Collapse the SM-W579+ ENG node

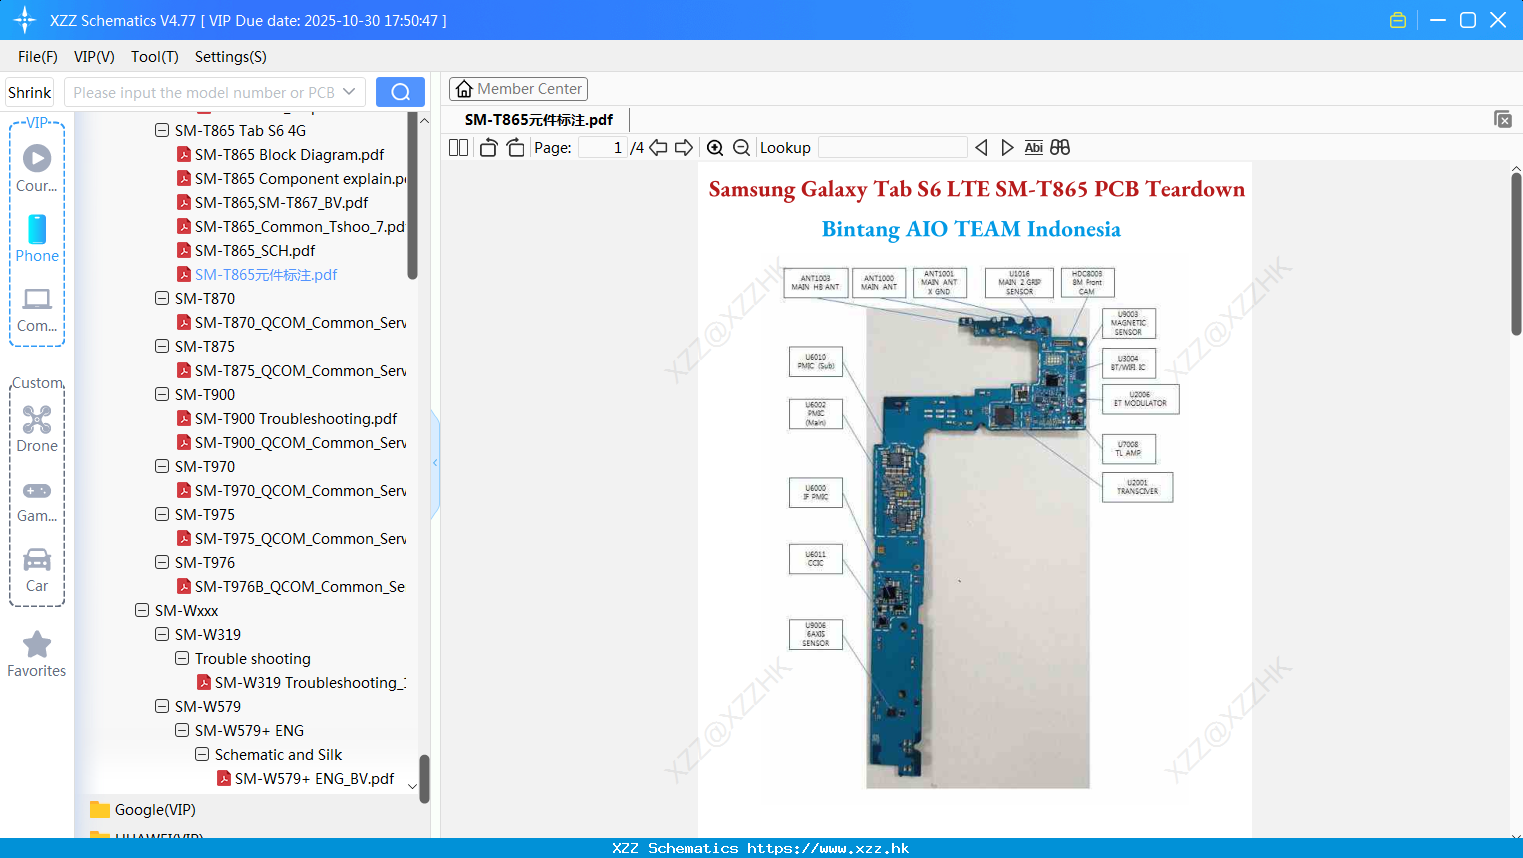coord(182,730)
